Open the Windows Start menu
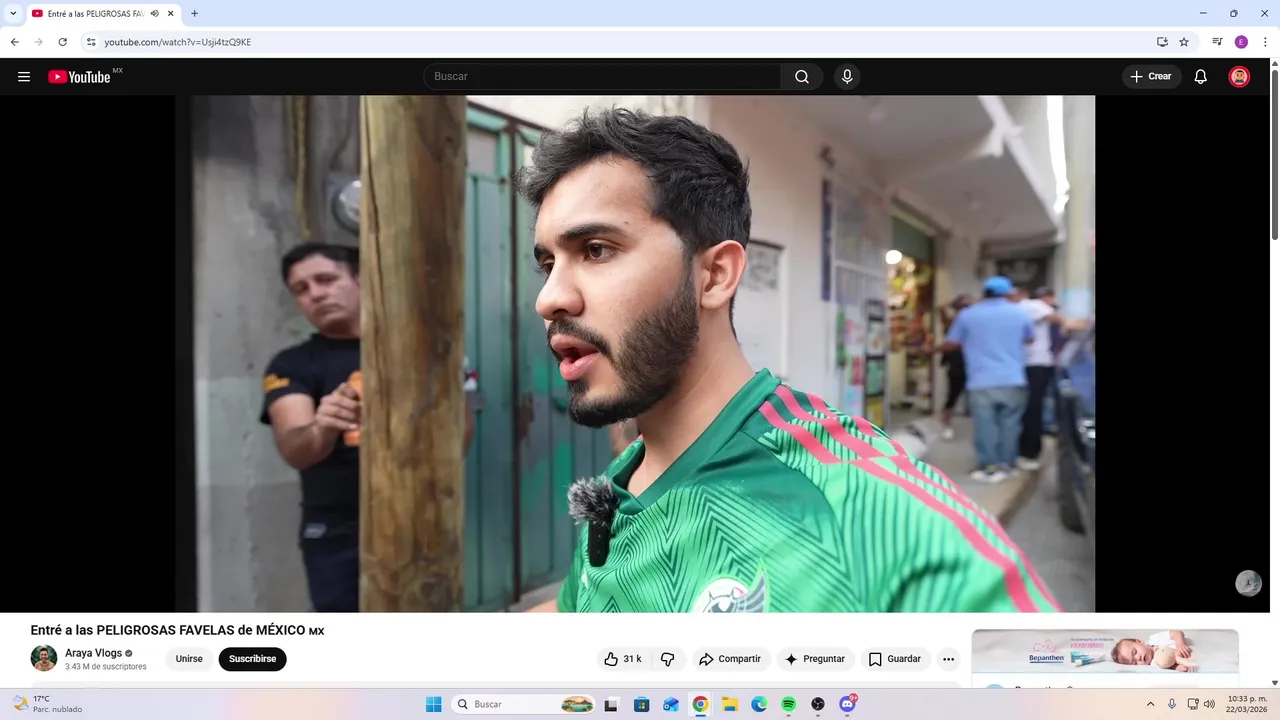Image resolution: width=1280 pixels, height=720 pixels. coord(433,704)
